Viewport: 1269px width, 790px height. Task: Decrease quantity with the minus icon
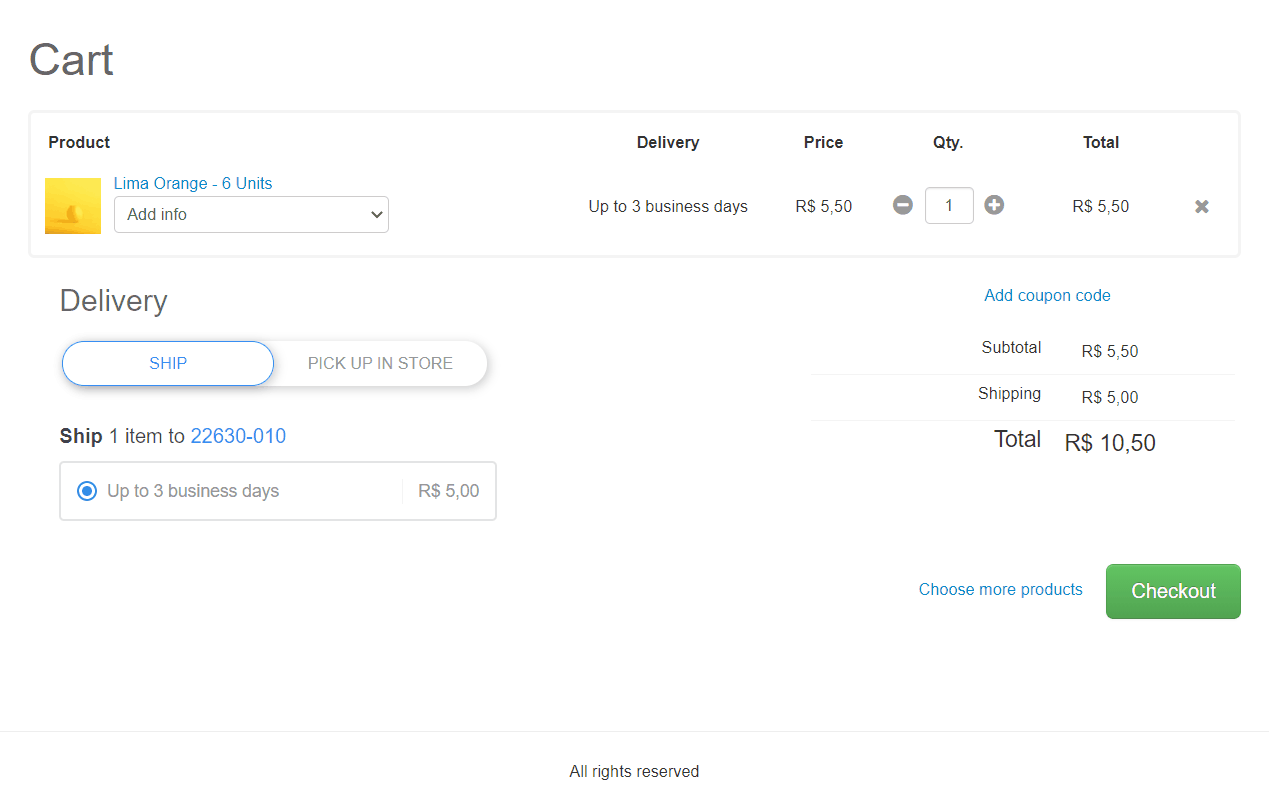coord(903,205)
